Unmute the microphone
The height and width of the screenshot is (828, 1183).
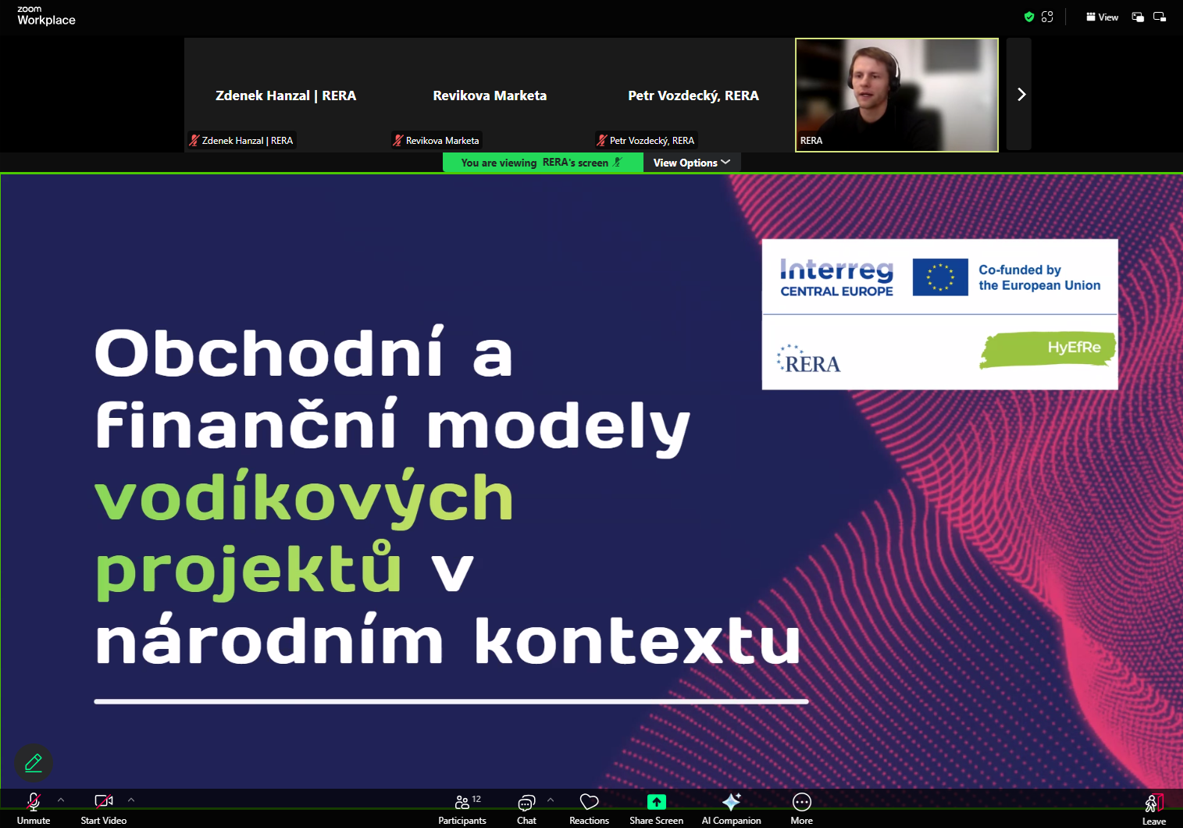click(x=33, y=807)
